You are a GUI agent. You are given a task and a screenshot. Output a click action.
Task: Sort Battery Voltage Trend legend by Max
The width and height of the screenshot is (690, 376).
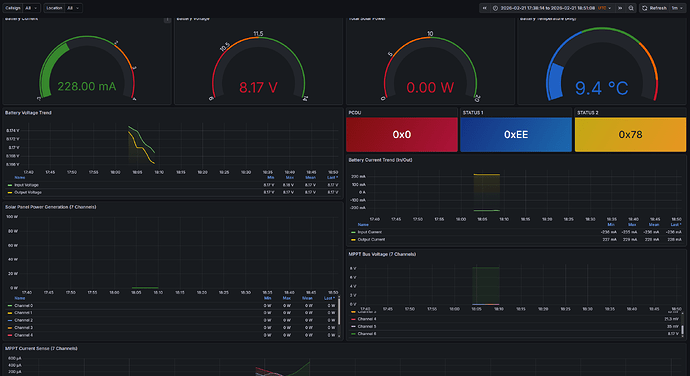pos(290,177)
